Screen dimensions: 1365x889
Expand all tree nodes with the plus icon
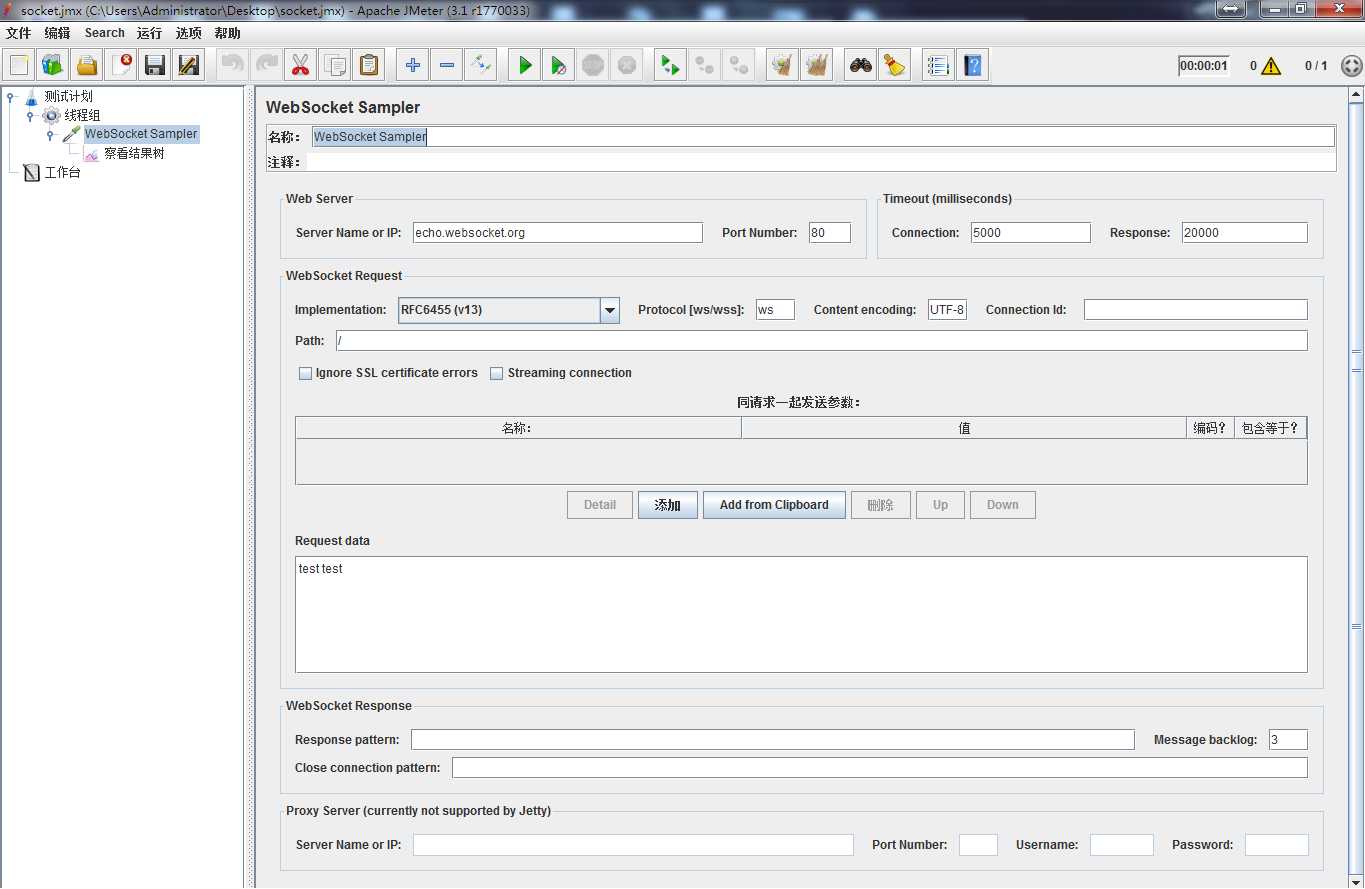(413, 66)
